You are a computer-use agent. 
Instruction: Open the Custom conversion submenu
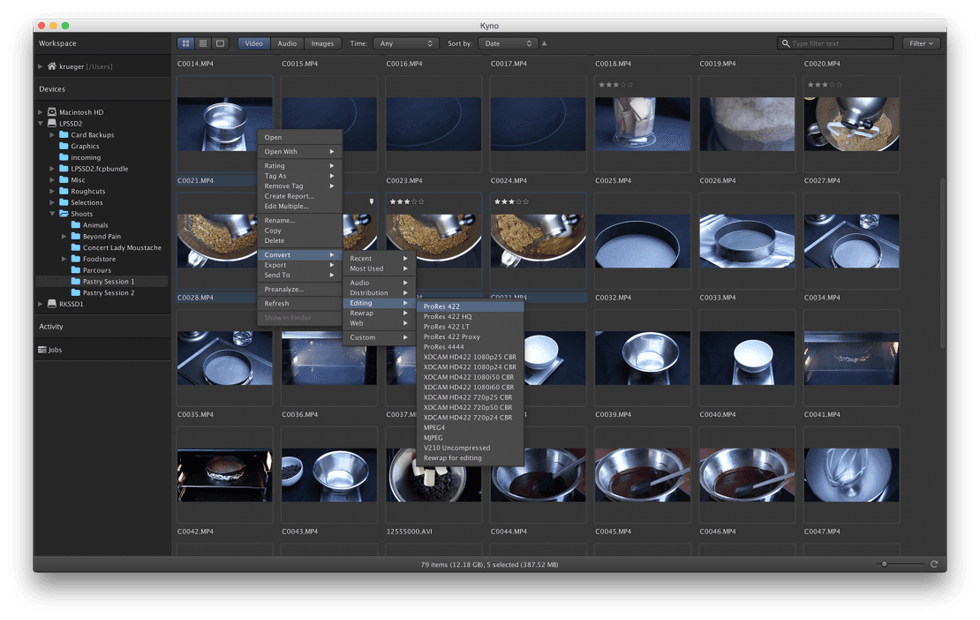coord(379,337)
